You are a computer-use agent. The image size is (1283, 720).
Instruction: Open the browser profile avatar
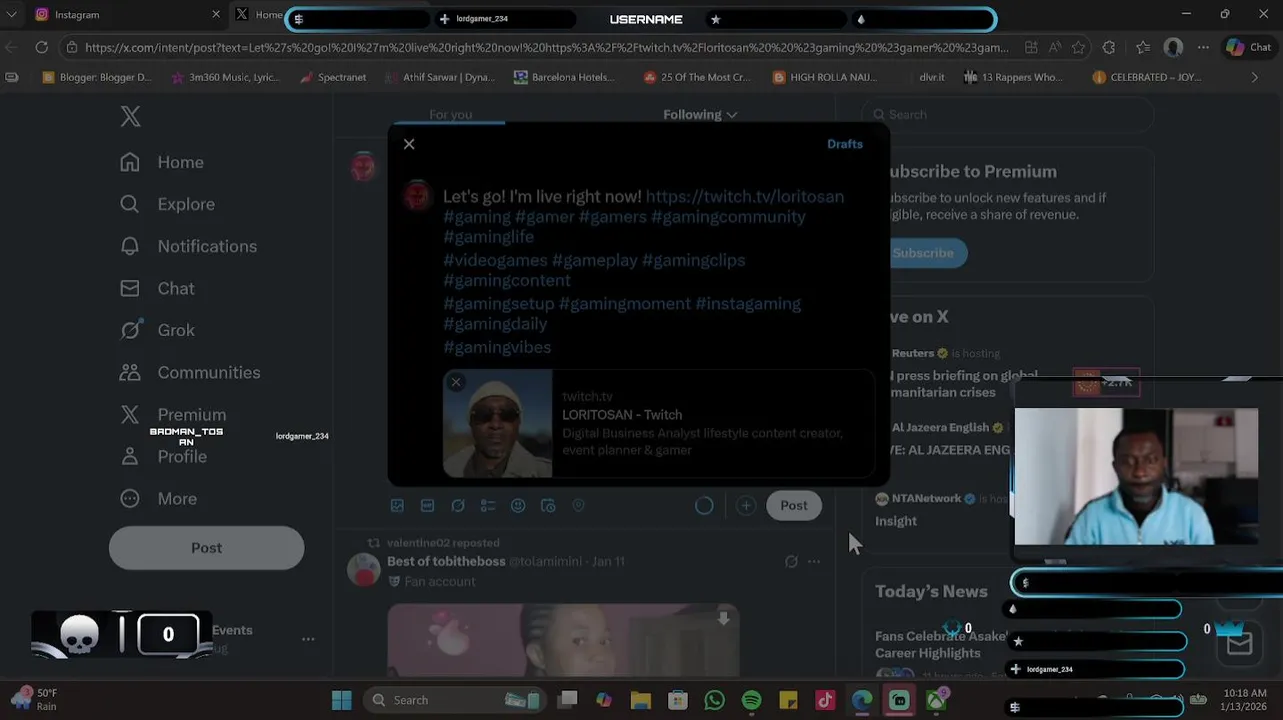1174,47
